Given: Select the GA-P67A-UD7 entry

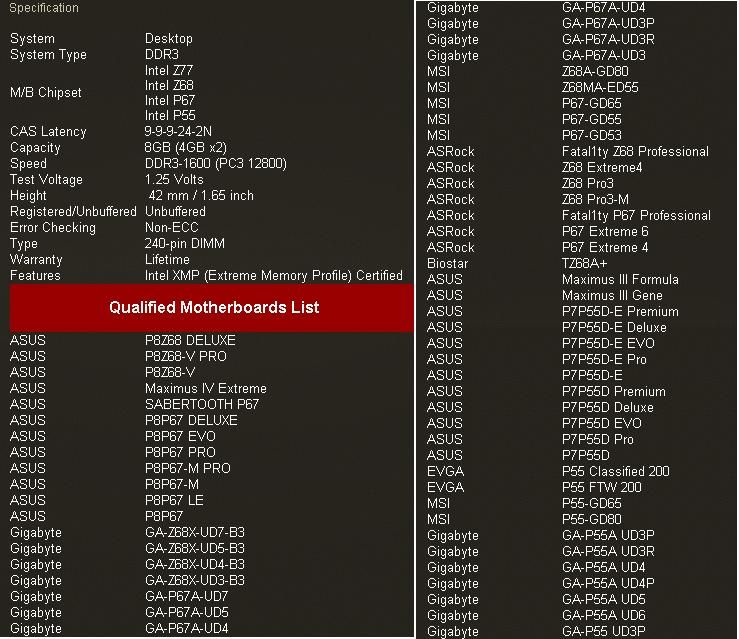Looking at the screenshot, I should click(187, 597).
